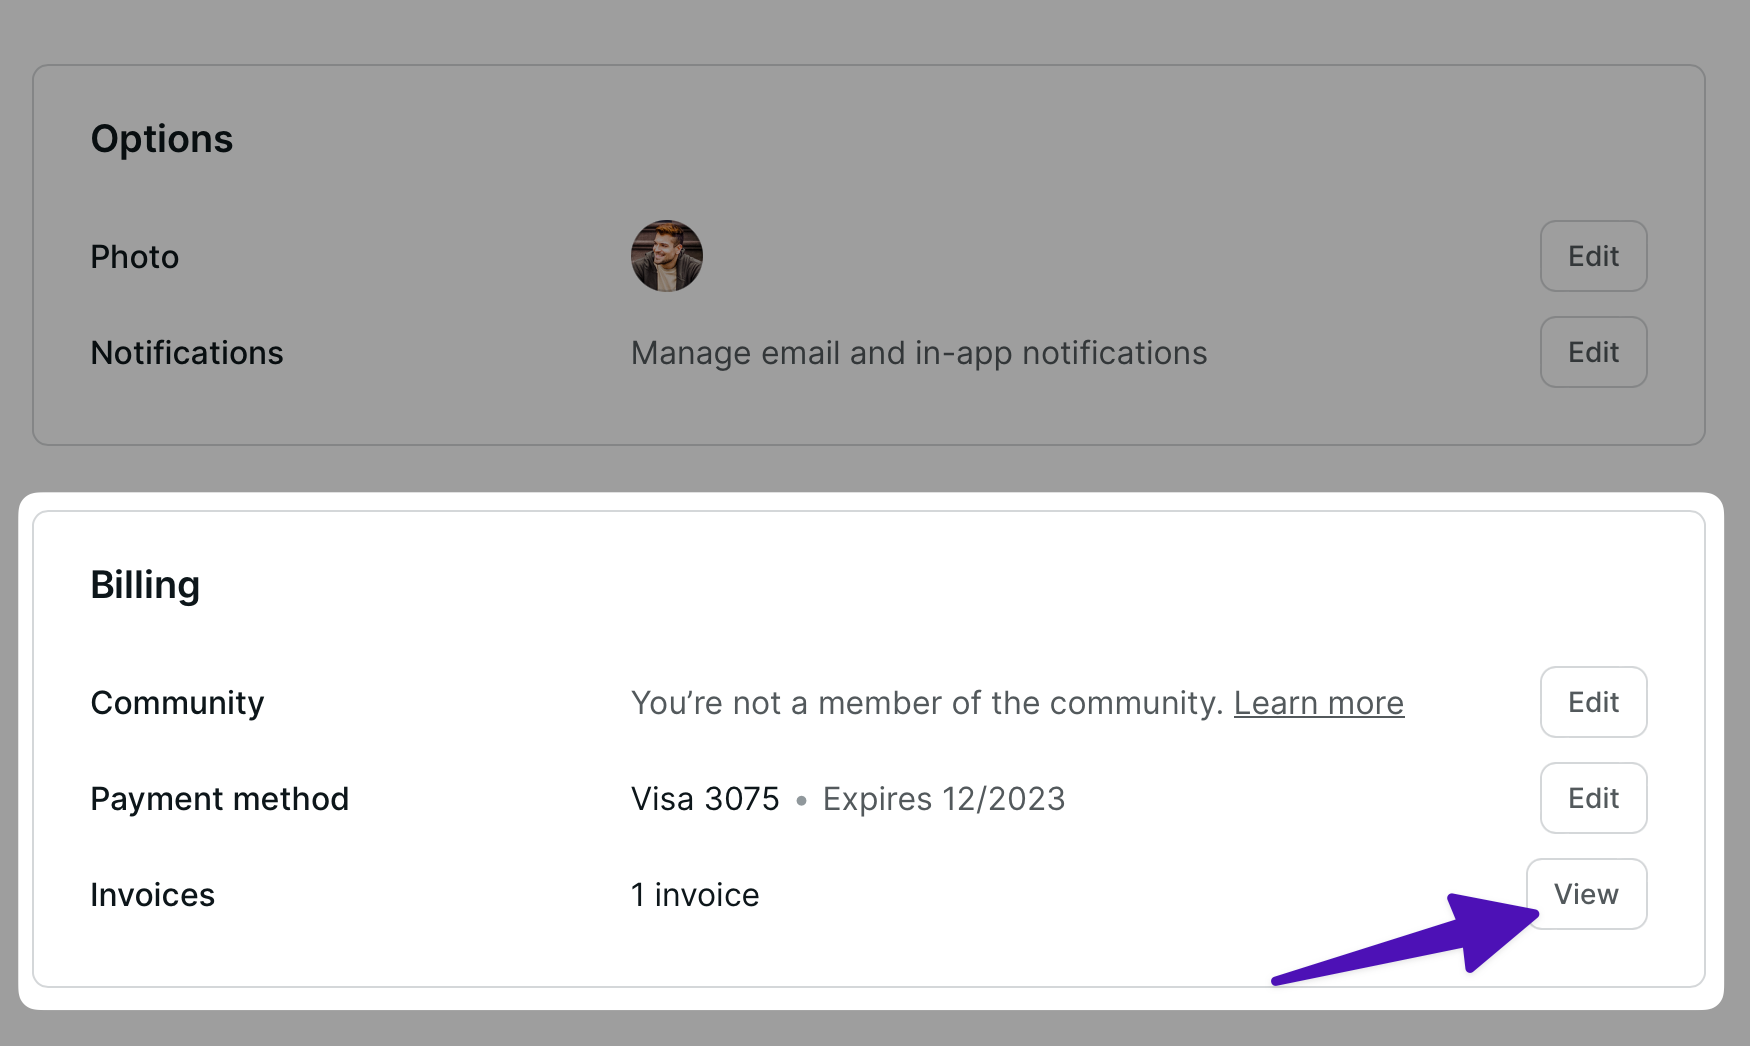Click the profile photo avatar
The height and width of the screenshot is (1046, 1750).
[667, 256]
